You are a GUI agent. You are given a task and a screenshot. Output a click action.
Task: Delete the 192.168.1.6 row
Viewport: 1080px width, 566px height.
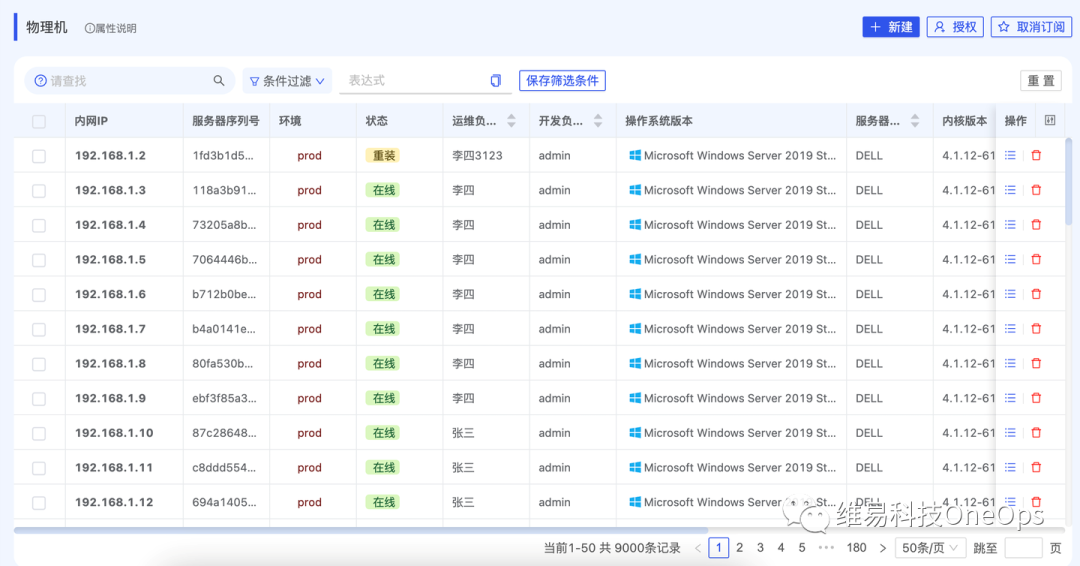[1036, 294]
